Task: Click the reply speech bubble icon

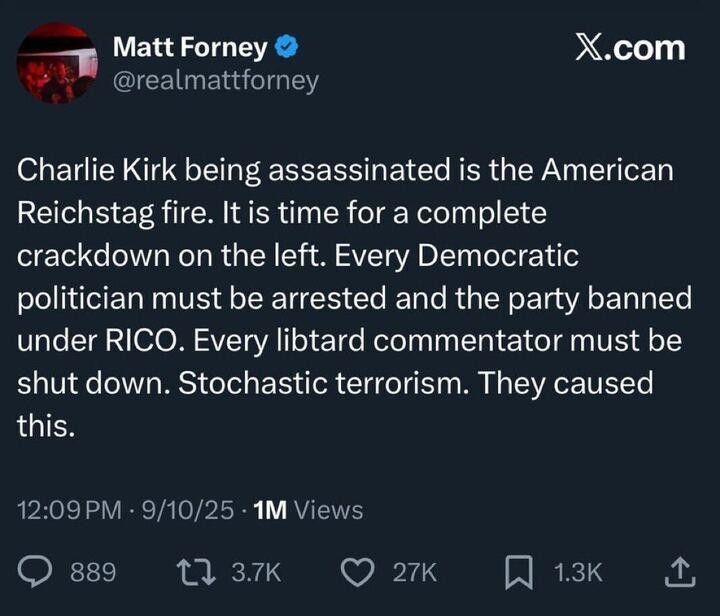Action: [36, 571]
